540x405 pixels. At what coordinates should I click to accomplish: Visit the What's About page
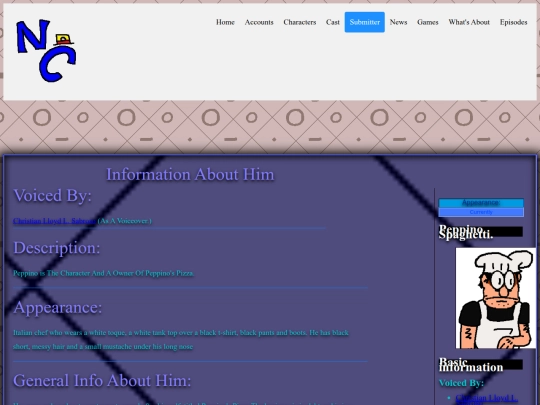pyautogui.click(x=469, y=22)
